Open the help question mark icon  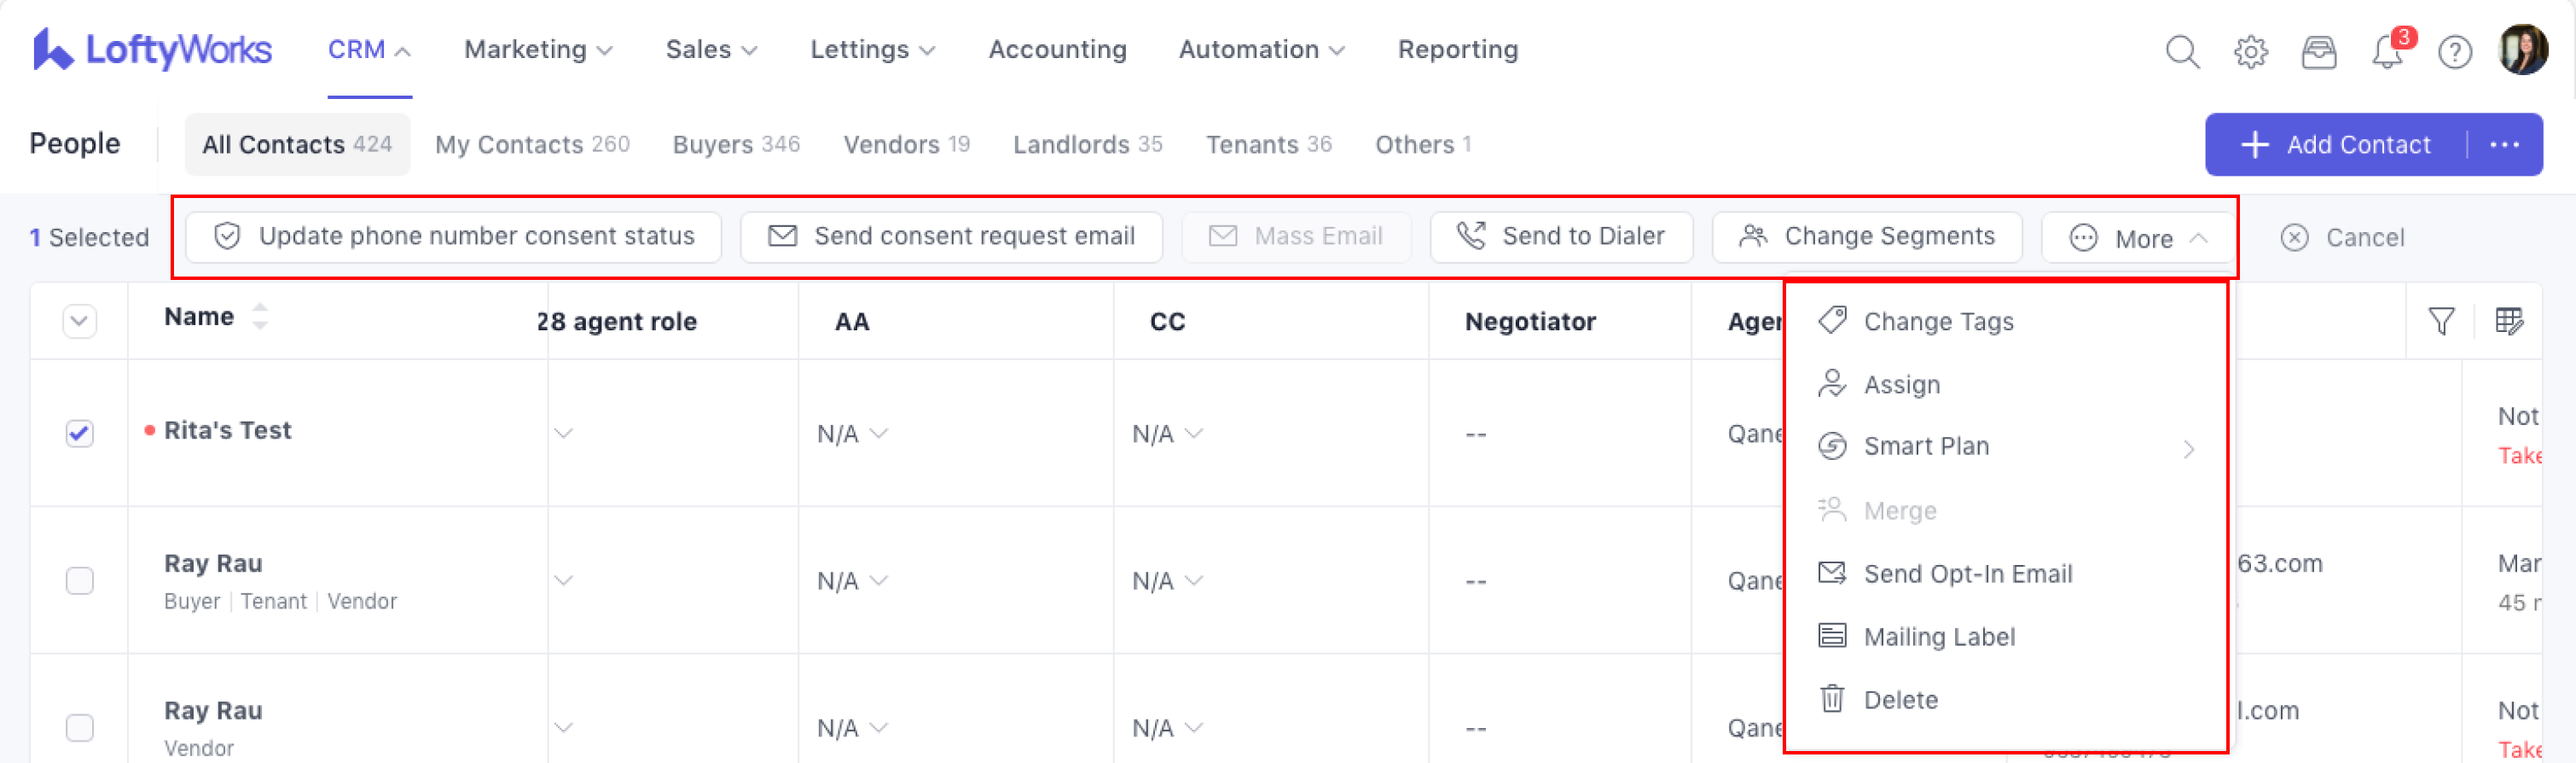[2454, 51]
